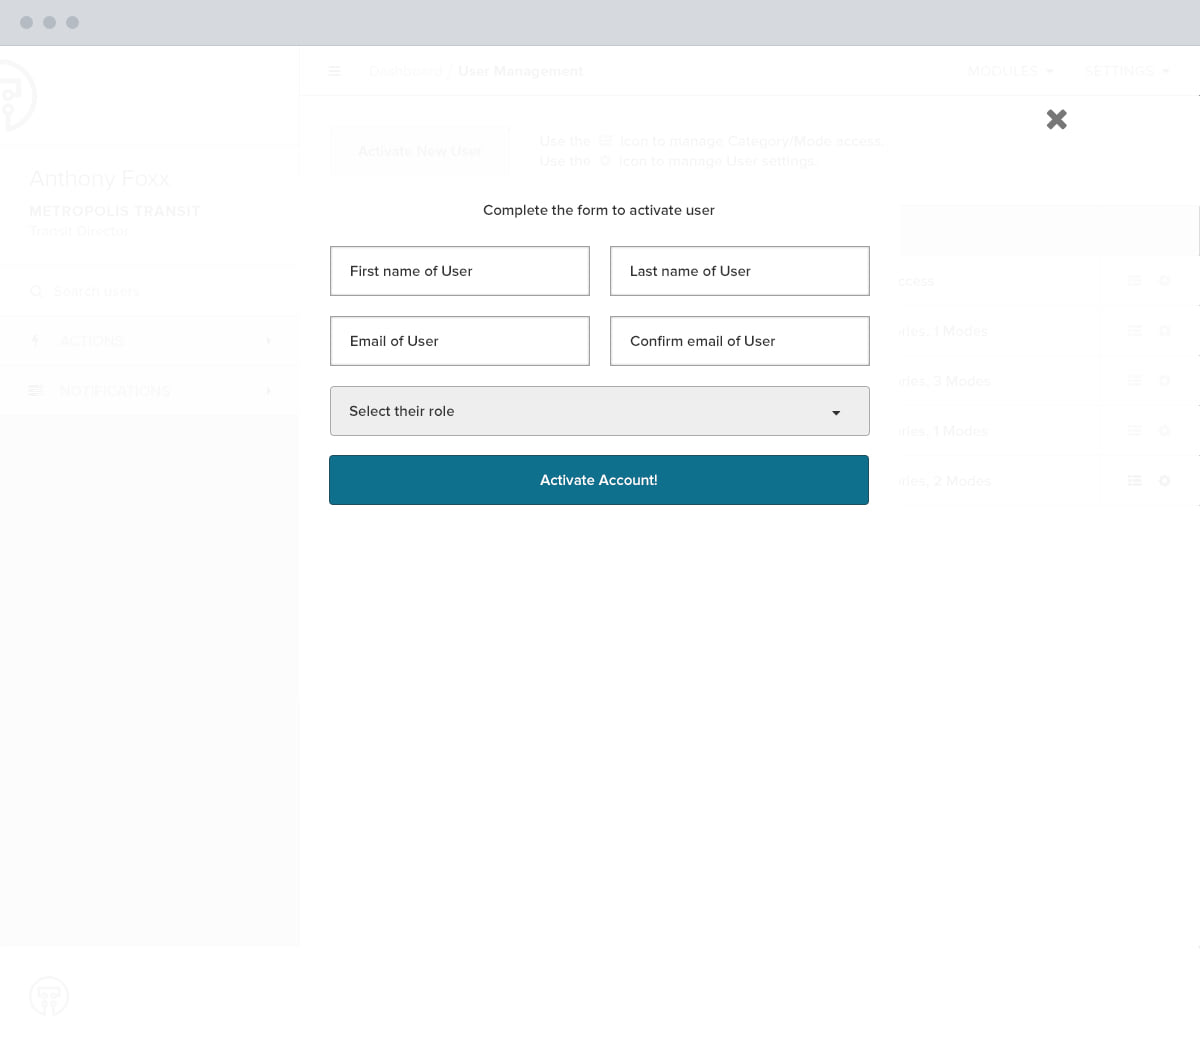Focus the Confirm email of User field
This screenshot has height=1046, width=1200.
(740, 341)
